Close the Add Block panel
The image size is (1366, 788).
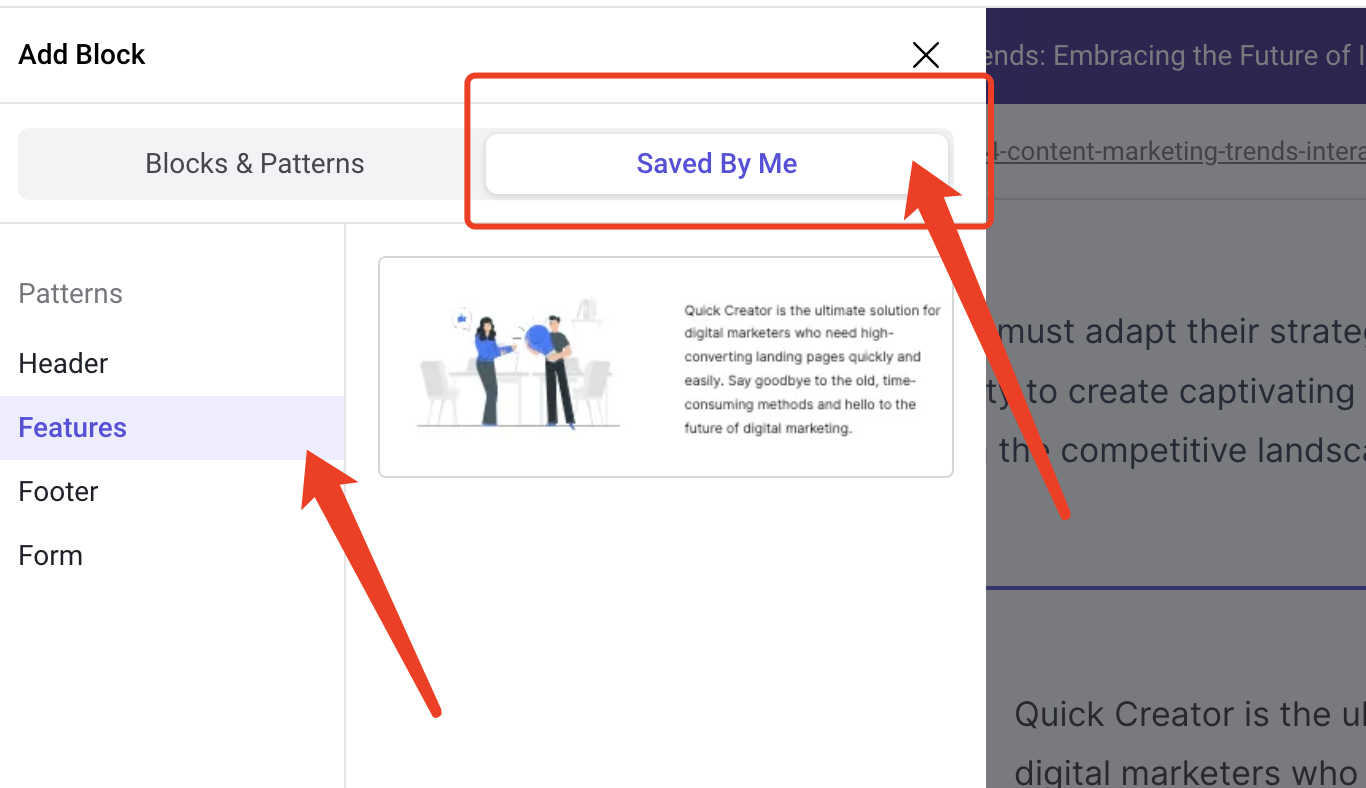pos(926,55)
